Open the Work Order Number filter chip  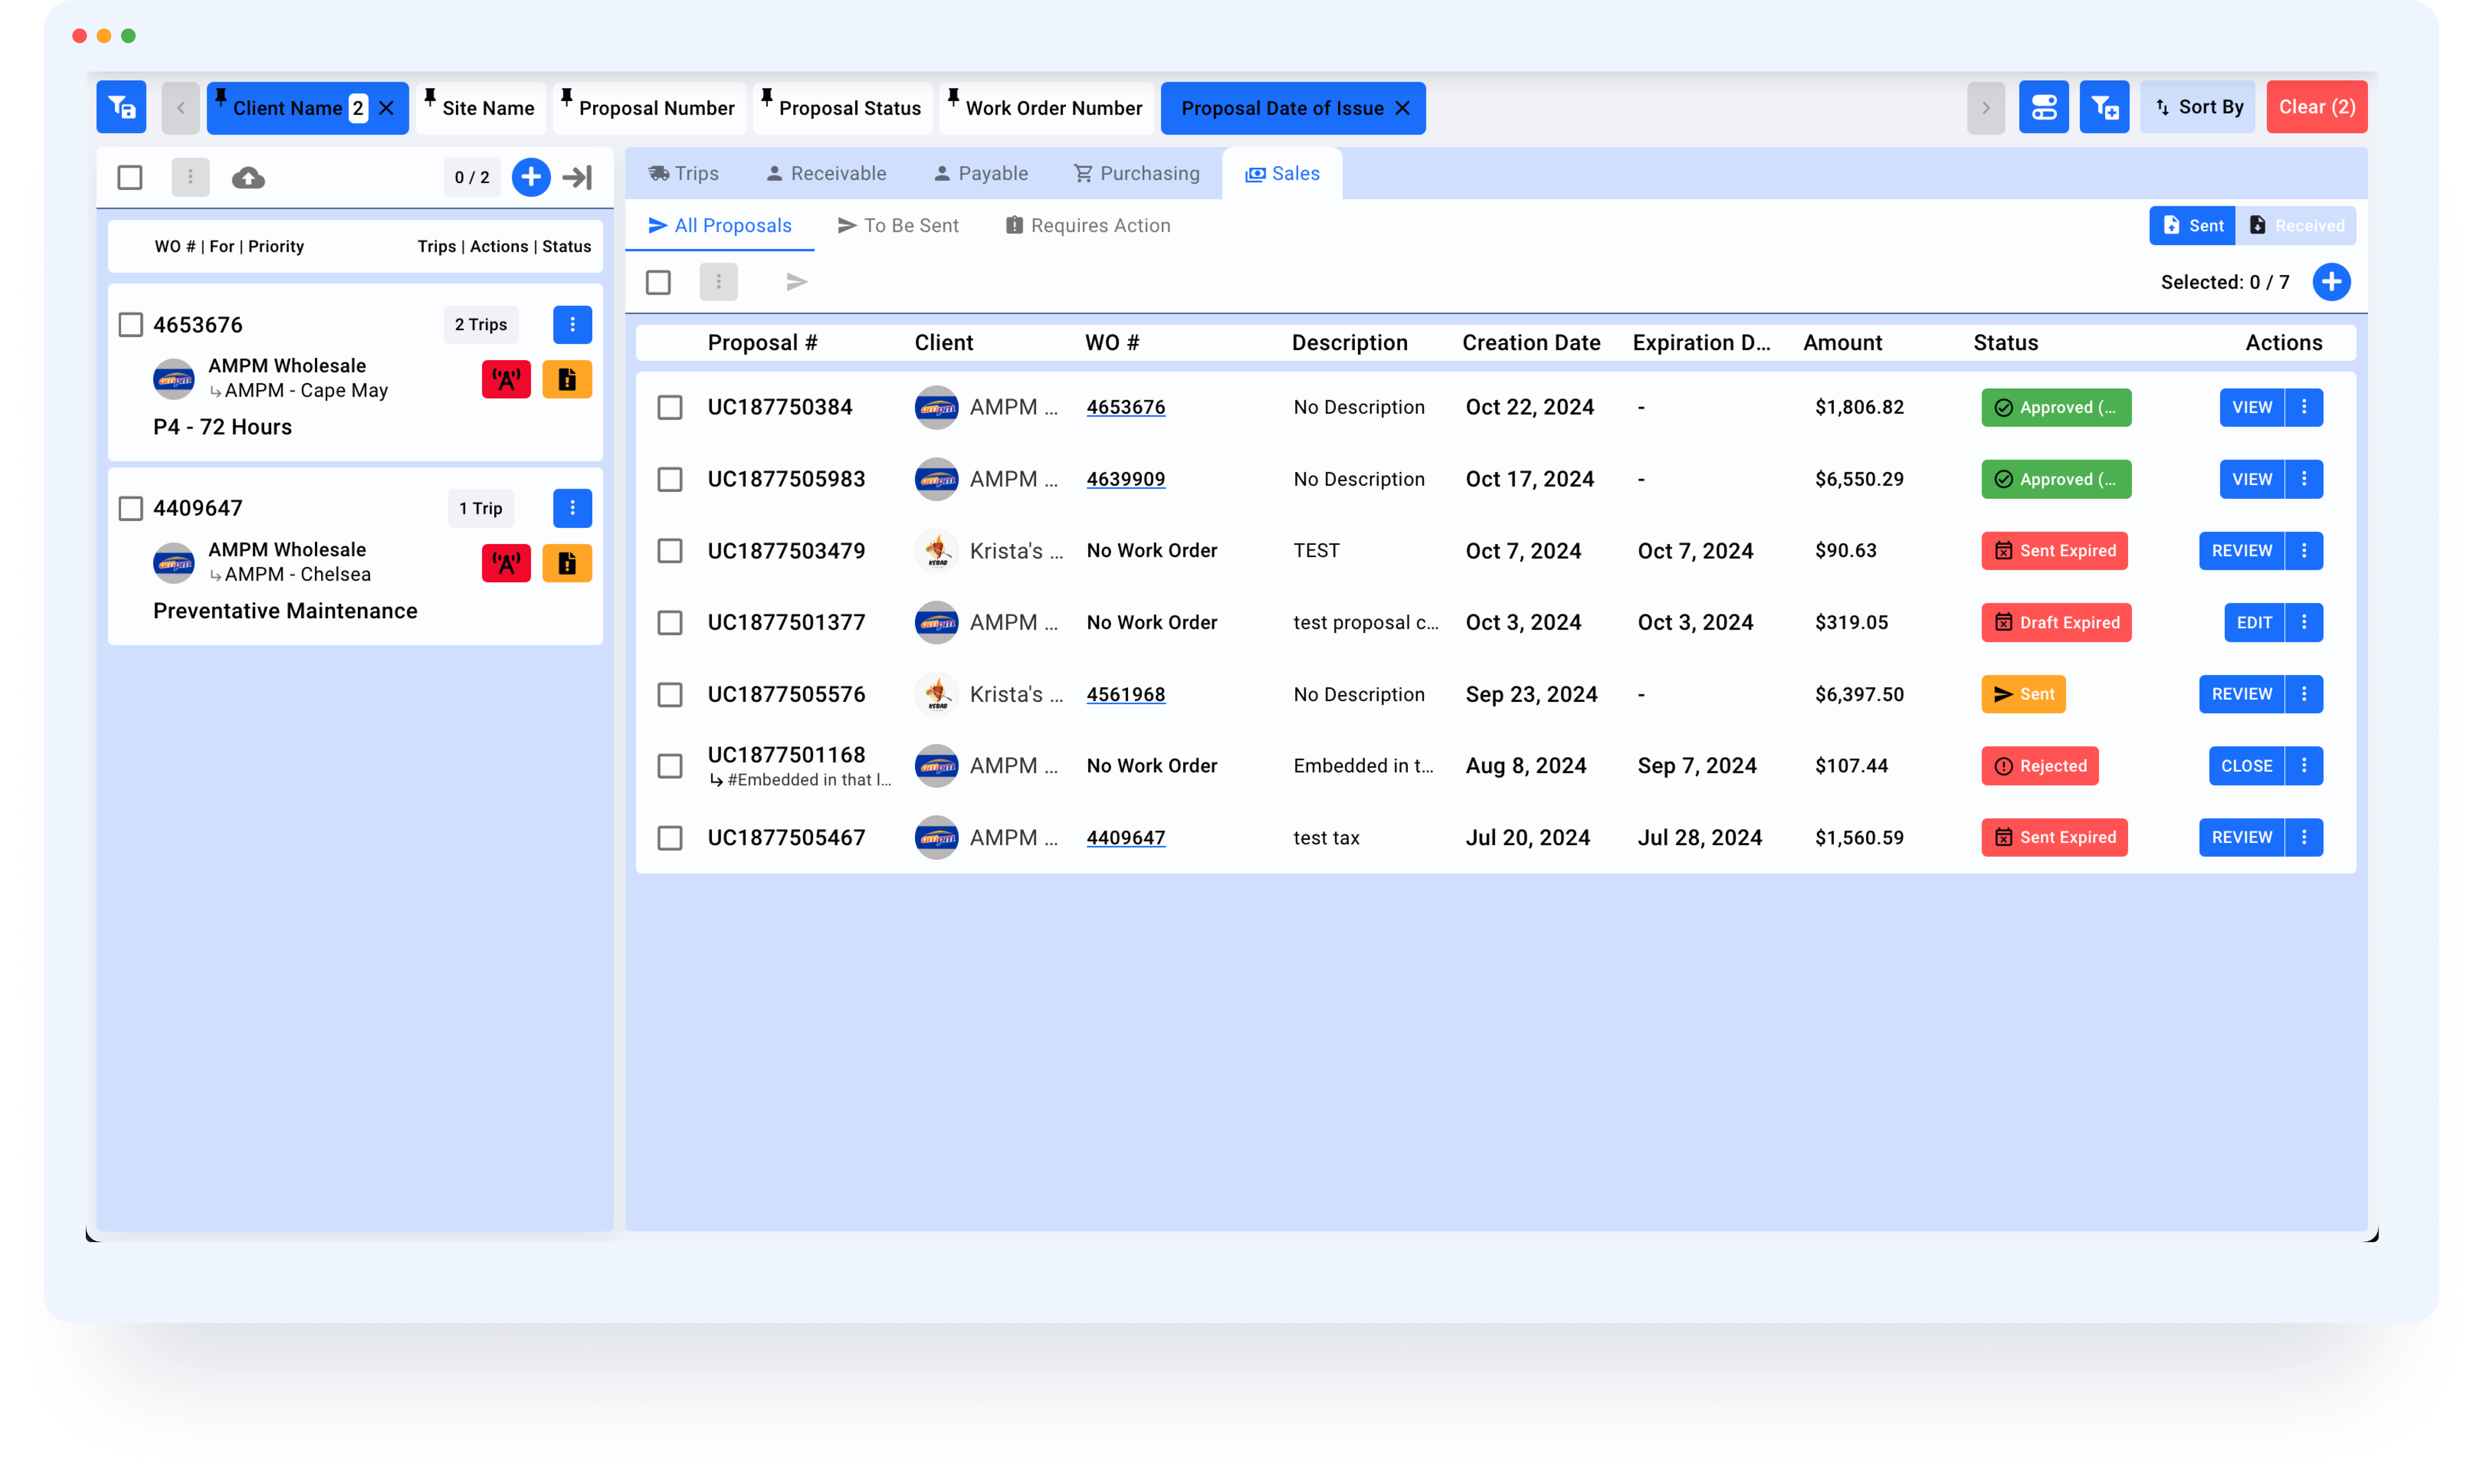tap(1046, 108)
